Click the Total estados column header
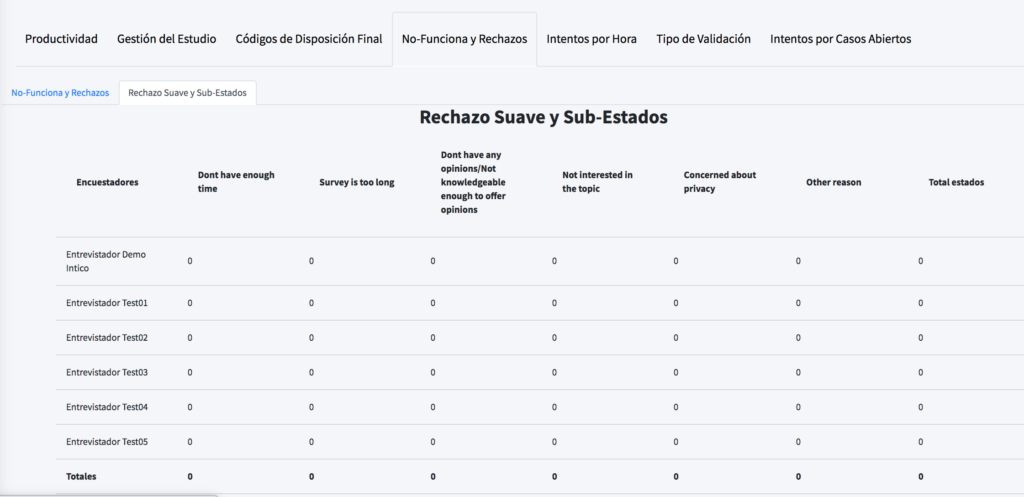1024x497 pixels. [956, 182]
